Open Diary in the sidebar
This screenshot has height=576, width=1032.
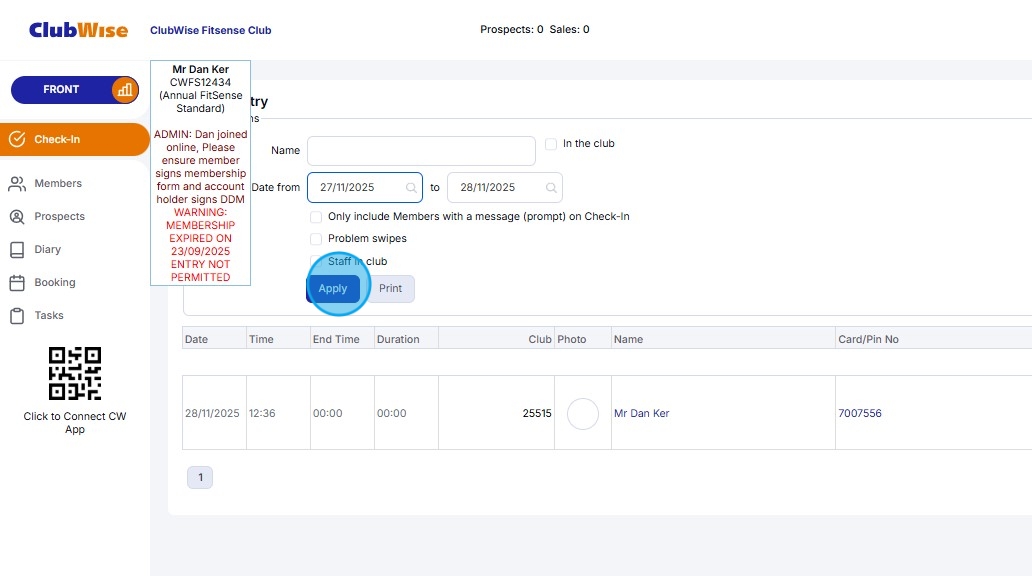47,249
